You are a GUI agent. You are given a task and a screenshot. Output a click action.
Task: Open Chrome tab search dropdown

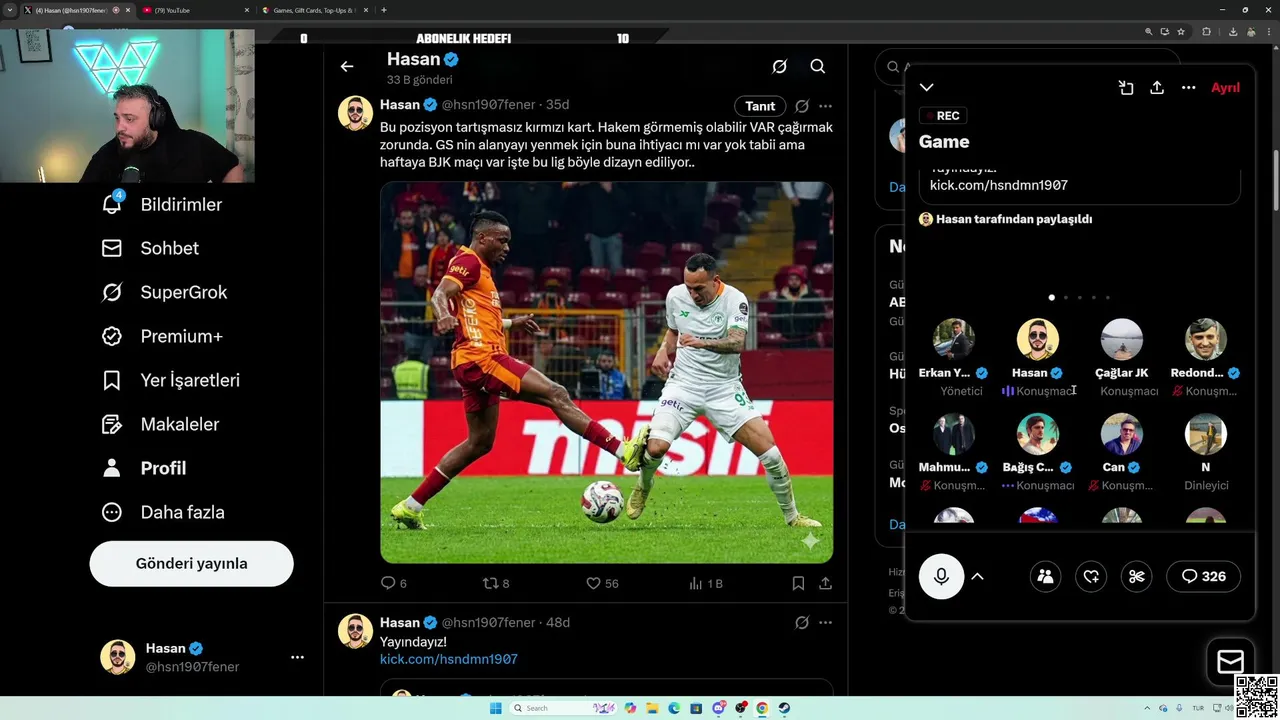click(x=10, y=10)
